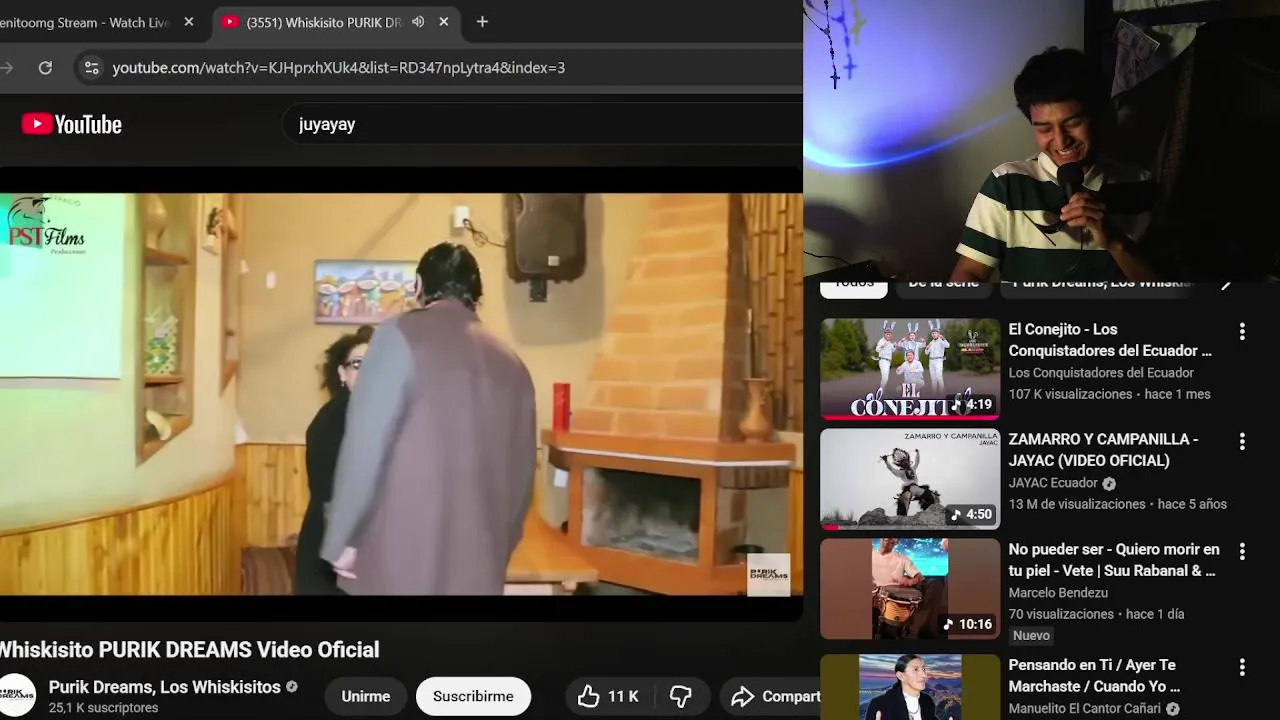
Task: Mute tab using speaker icon
Action: coord(418,22)
